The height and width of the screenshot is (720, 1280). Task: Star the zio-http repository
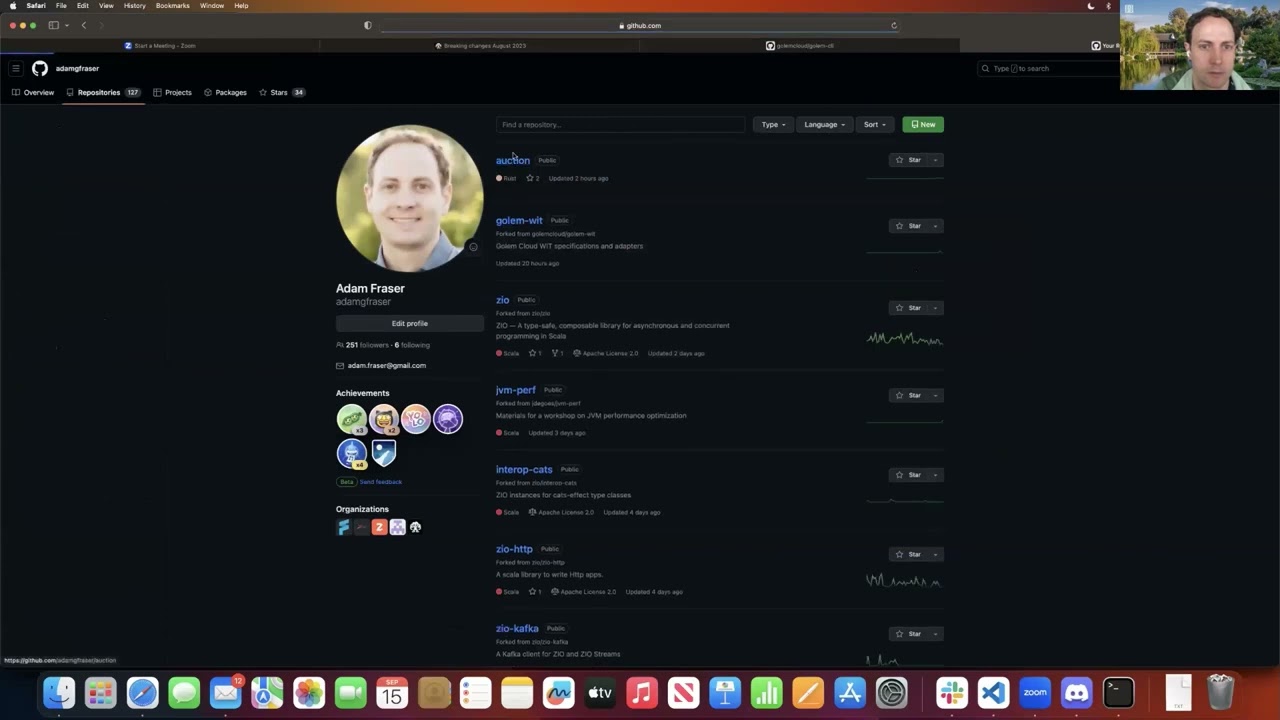[x=908, y=554]
